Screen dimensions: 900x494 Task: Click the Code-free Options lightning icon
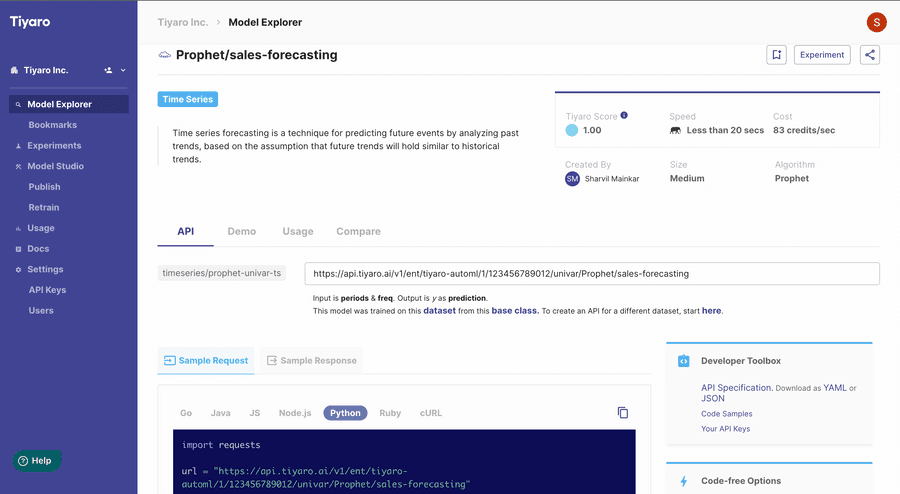pos(684,481)
